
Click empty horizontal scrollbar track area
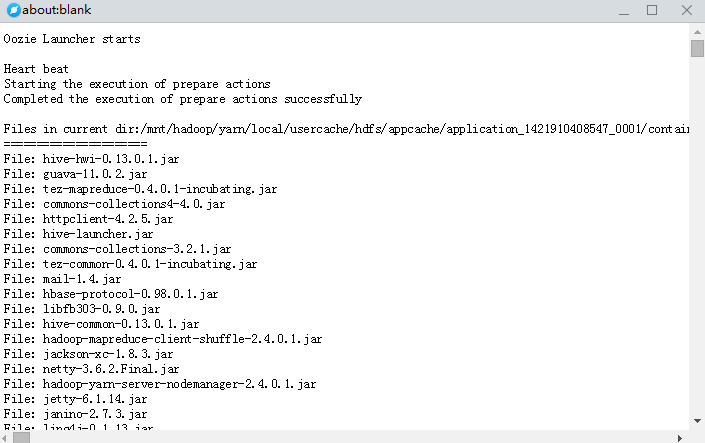pyautogui.click(x=352, y=438)
